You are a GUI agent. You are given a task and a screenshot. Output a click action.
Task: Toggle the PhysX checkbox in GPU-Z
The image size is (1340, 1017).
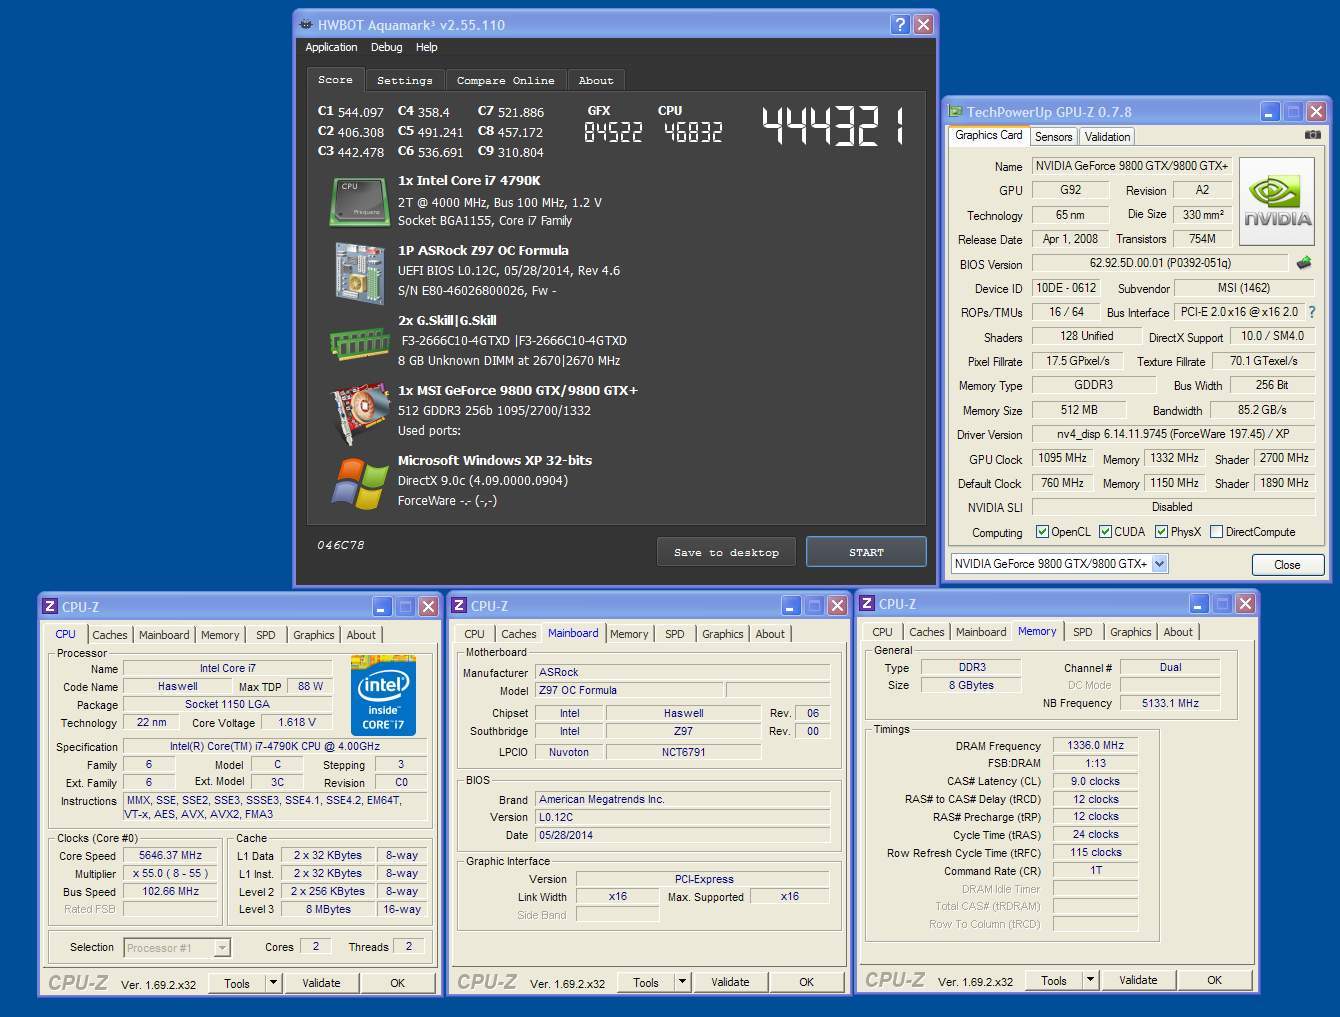(x=1161, y=532)
